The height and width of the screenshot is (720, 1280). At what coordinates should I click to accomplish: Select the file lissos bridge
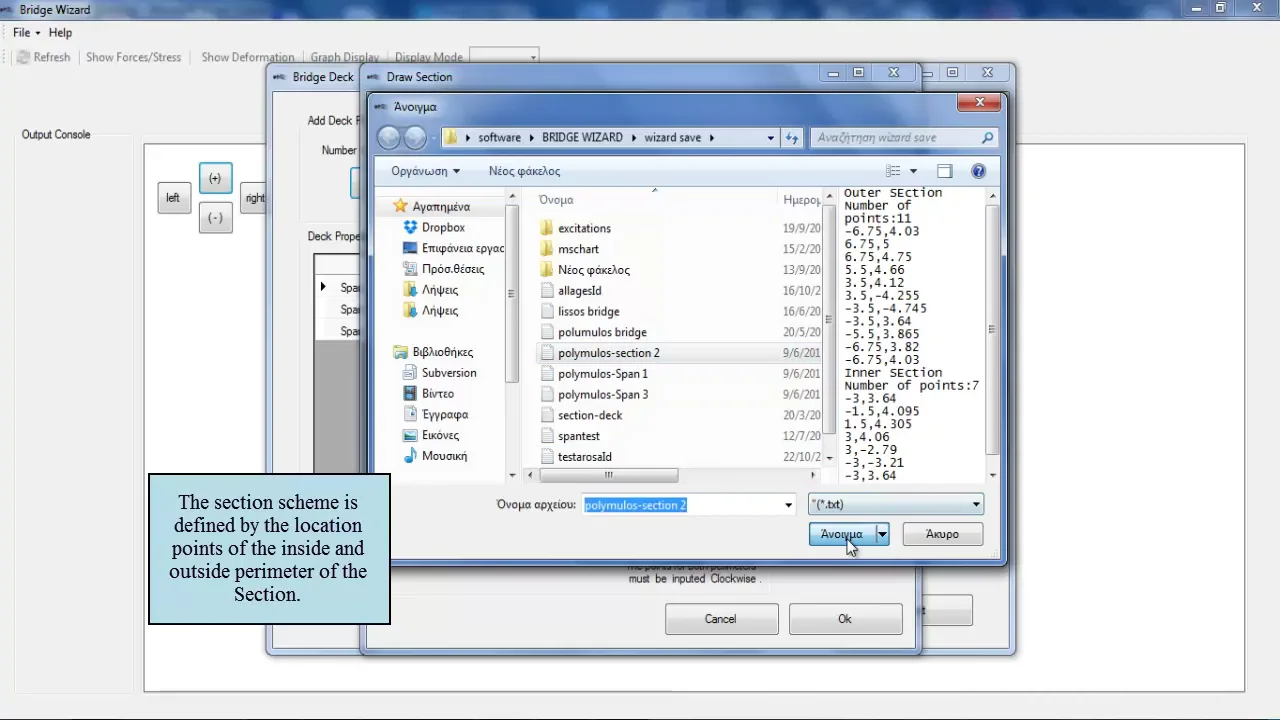(x=589, y=312)
